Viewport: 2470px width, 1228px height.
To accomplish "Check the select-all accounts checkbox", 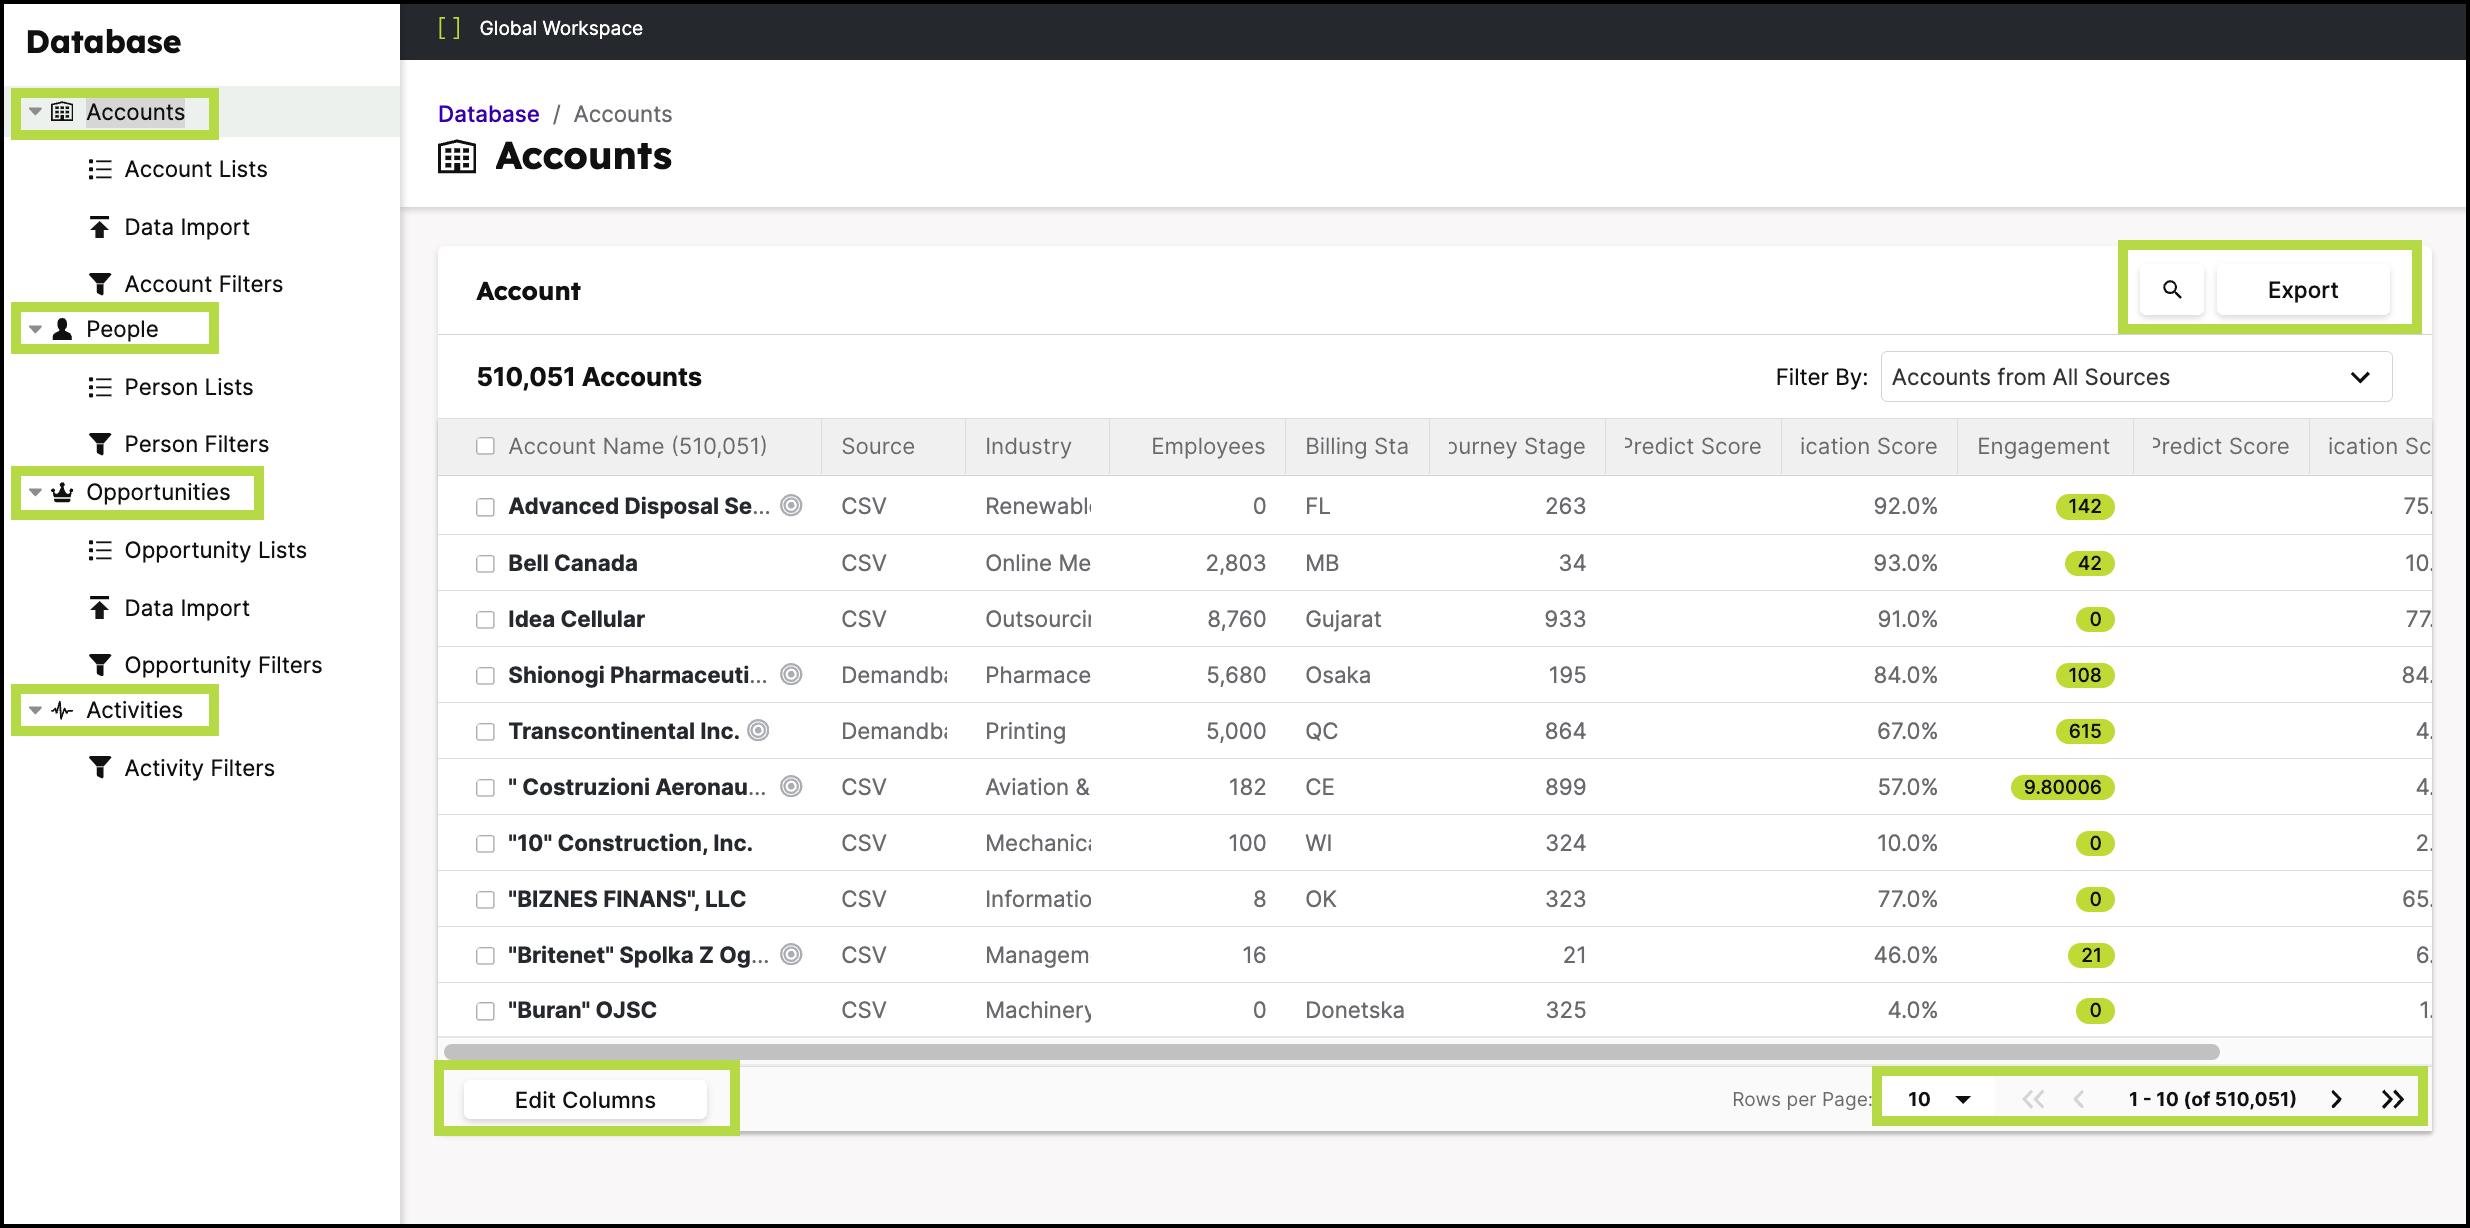I will tap(484, 445).
